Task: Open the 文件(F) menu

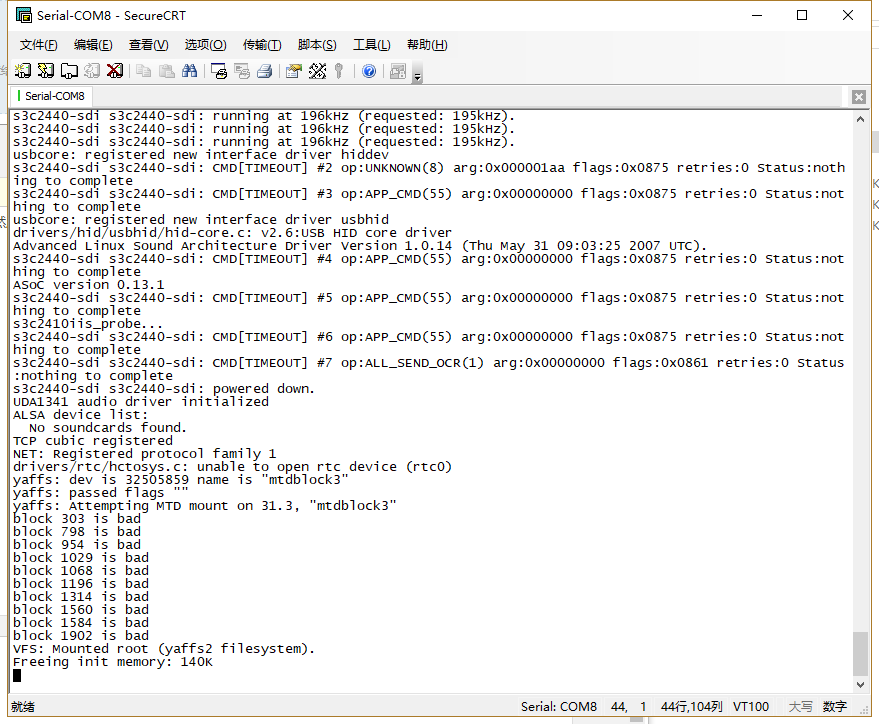Action: tap(39, 45)
